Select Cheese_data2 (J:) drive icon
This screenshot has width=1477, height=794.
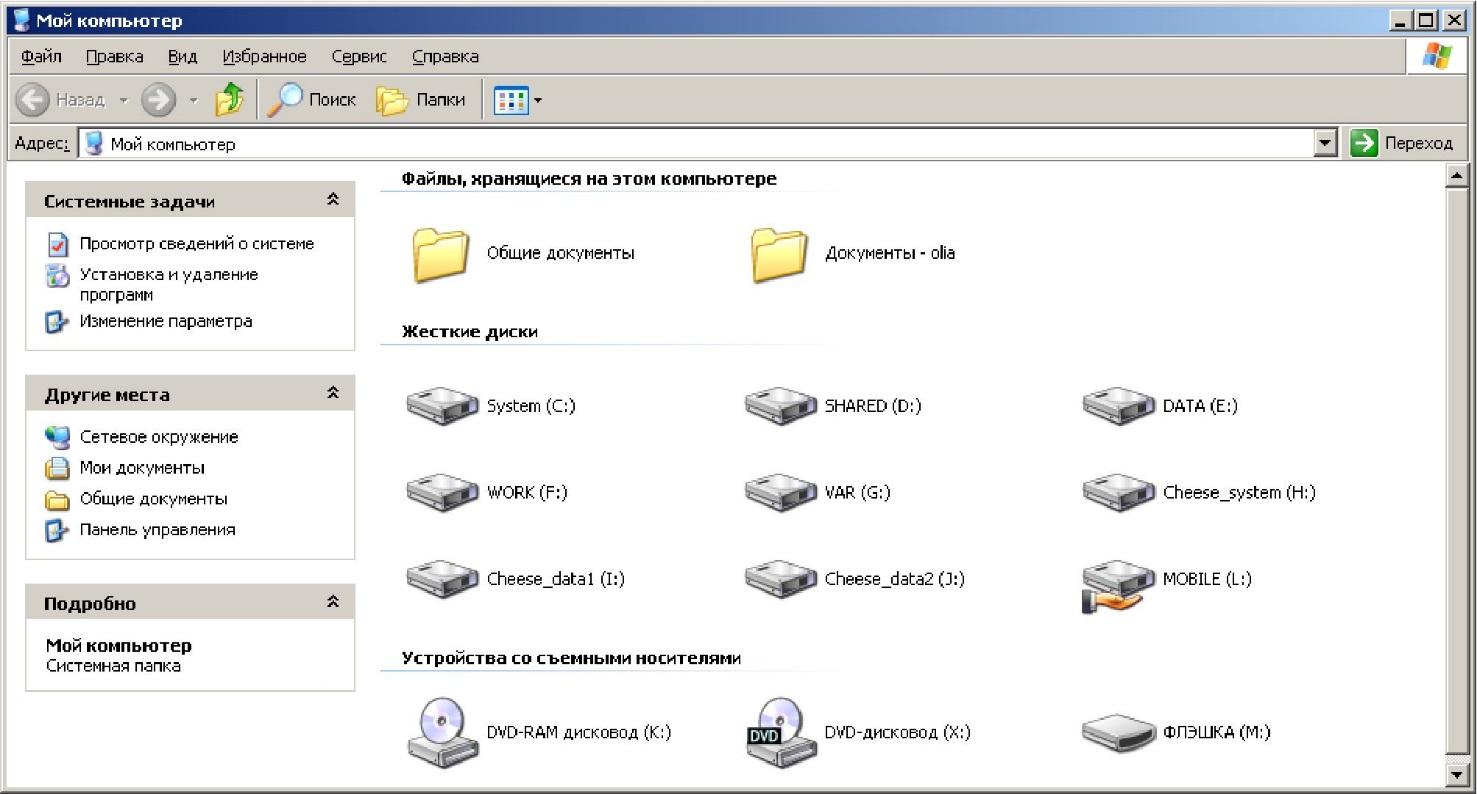tap(781, 579)
